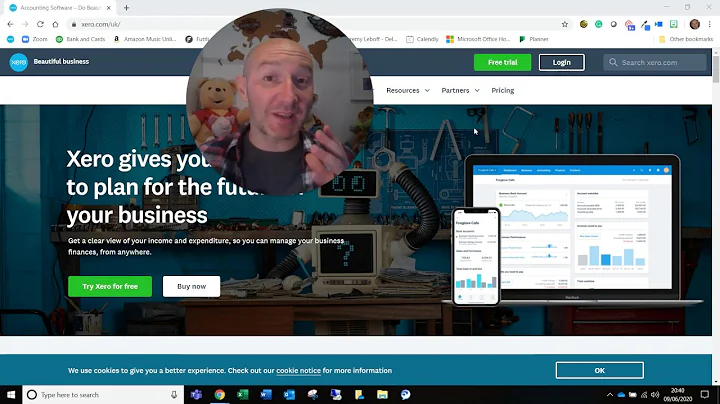Screen dimensions: 720x404
Task: Click the Login button
Action: tap(562, 62)
